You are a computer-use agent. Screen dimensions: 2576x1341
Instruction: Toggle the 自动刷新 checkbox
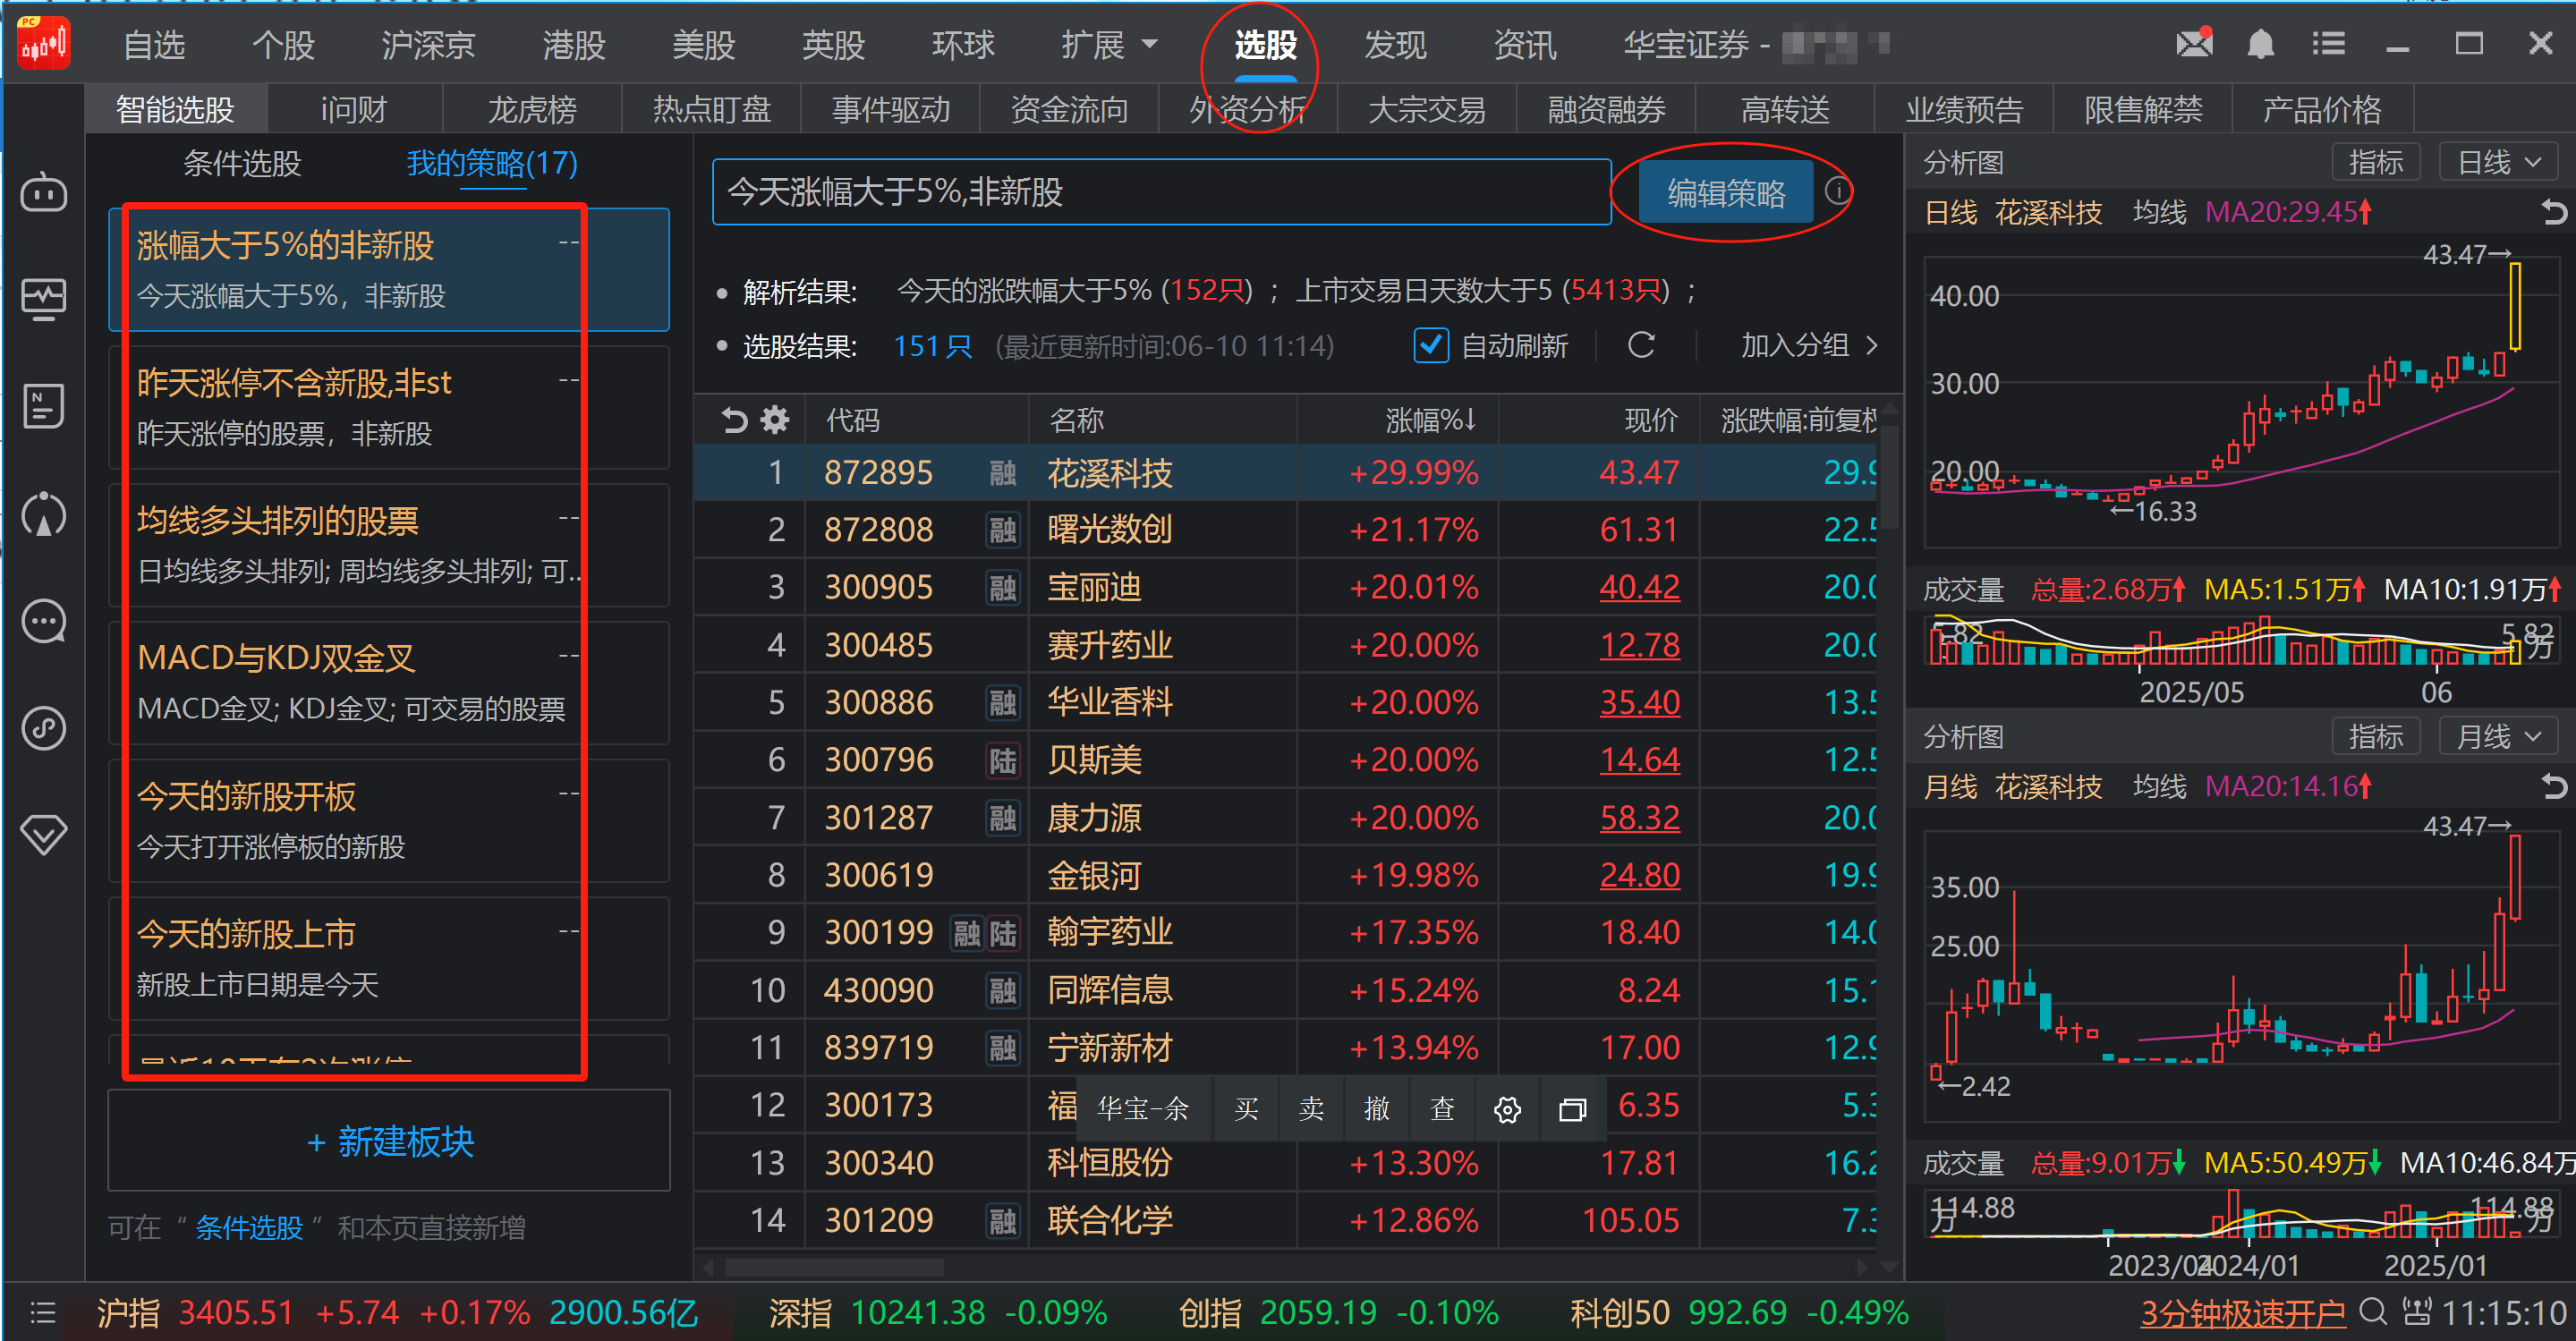pyautogui.click(x=1430, y=345)
